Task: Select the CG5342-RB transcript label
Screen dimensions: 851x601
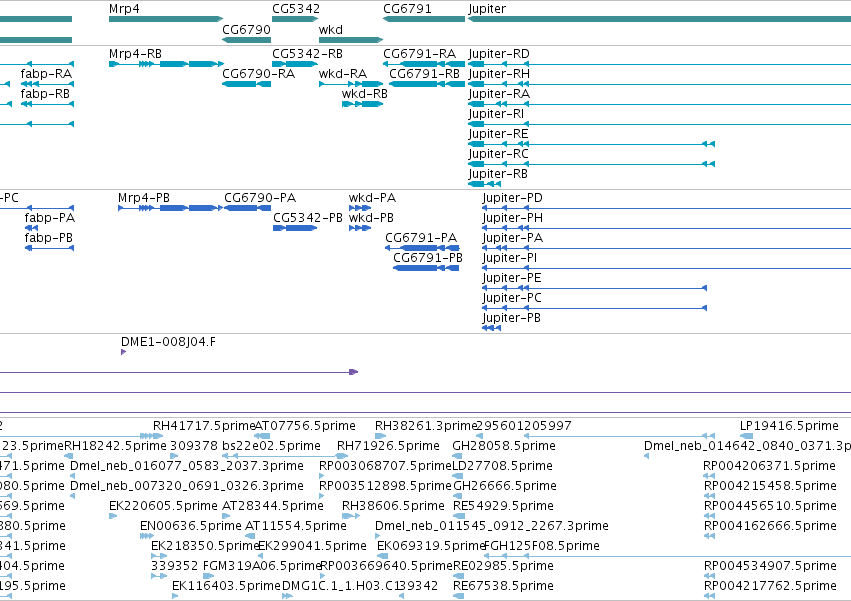Action: 307,54
